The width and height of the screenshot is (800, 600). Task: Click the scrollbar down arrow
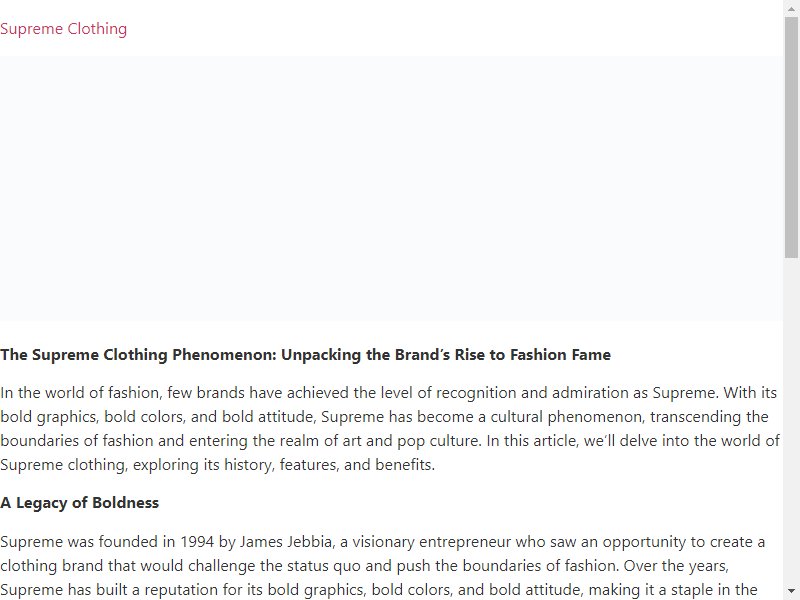click(791, 591)
